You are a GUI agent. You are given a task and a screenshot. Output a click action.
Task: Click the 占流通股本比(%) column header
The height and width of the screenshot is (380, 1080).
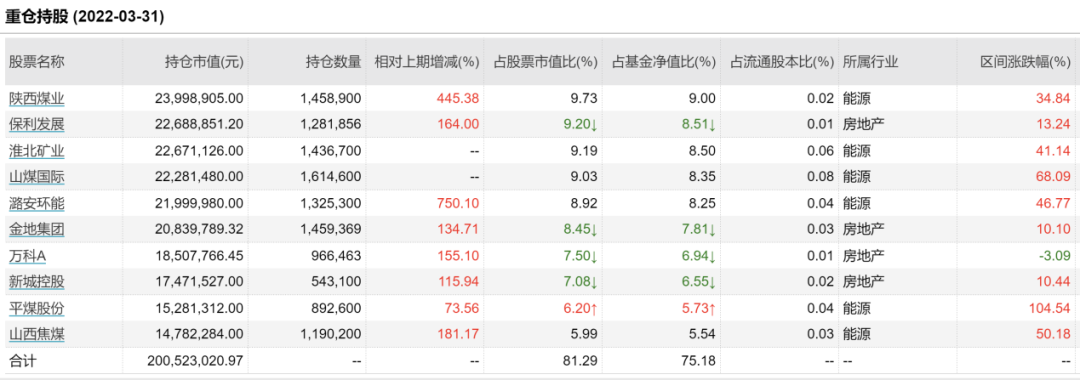(x=782, y=62)
